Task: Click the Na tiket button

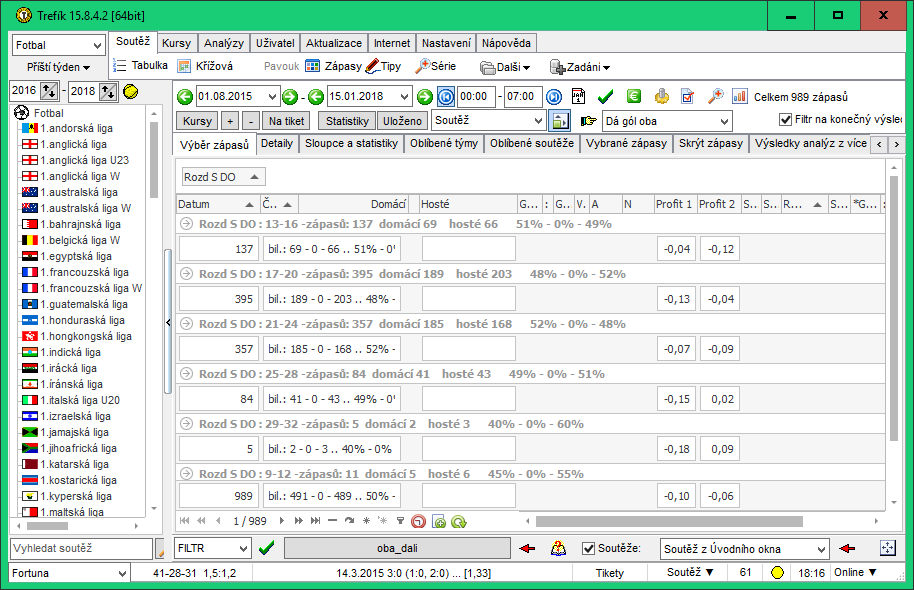Action: (287, 121)
